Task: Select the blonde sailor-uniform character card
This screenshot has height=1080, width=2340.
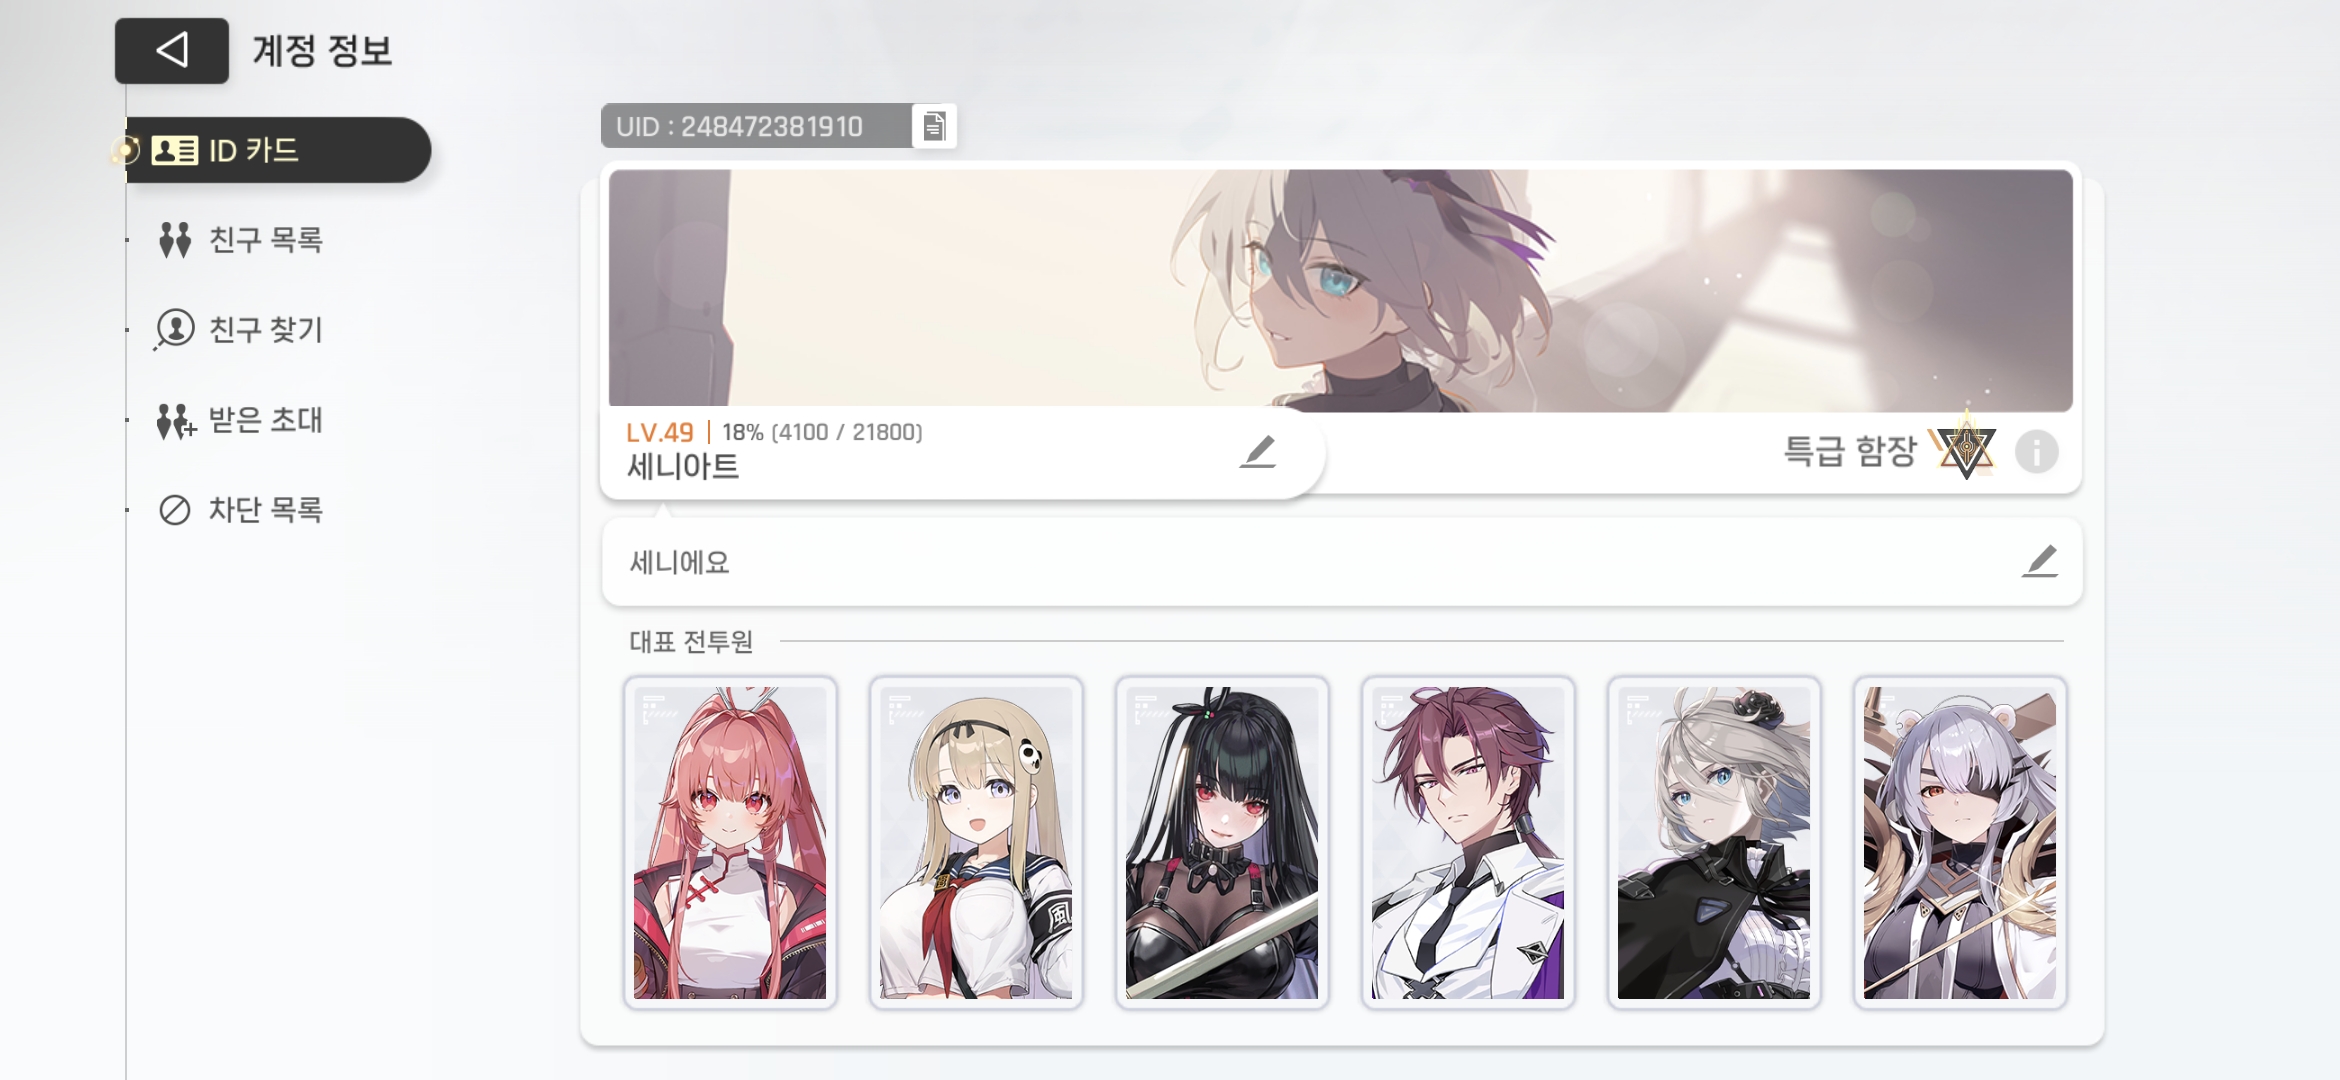Action: (x=976, y=843)
